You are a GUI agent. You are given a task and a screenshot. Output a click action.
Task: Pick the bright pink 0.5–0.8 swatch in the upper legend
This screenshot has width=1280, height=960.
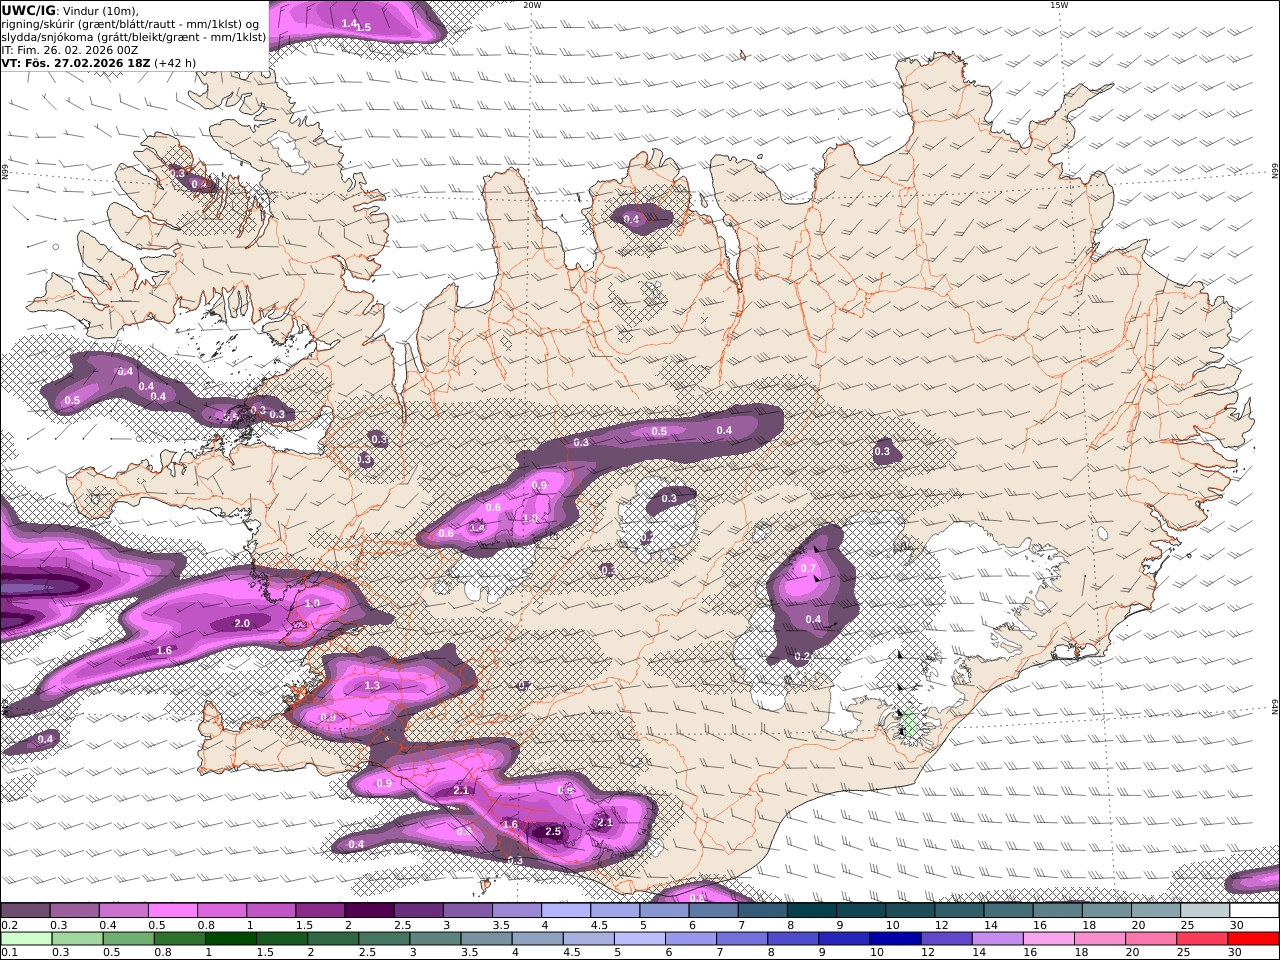click(x=172, y=910)
